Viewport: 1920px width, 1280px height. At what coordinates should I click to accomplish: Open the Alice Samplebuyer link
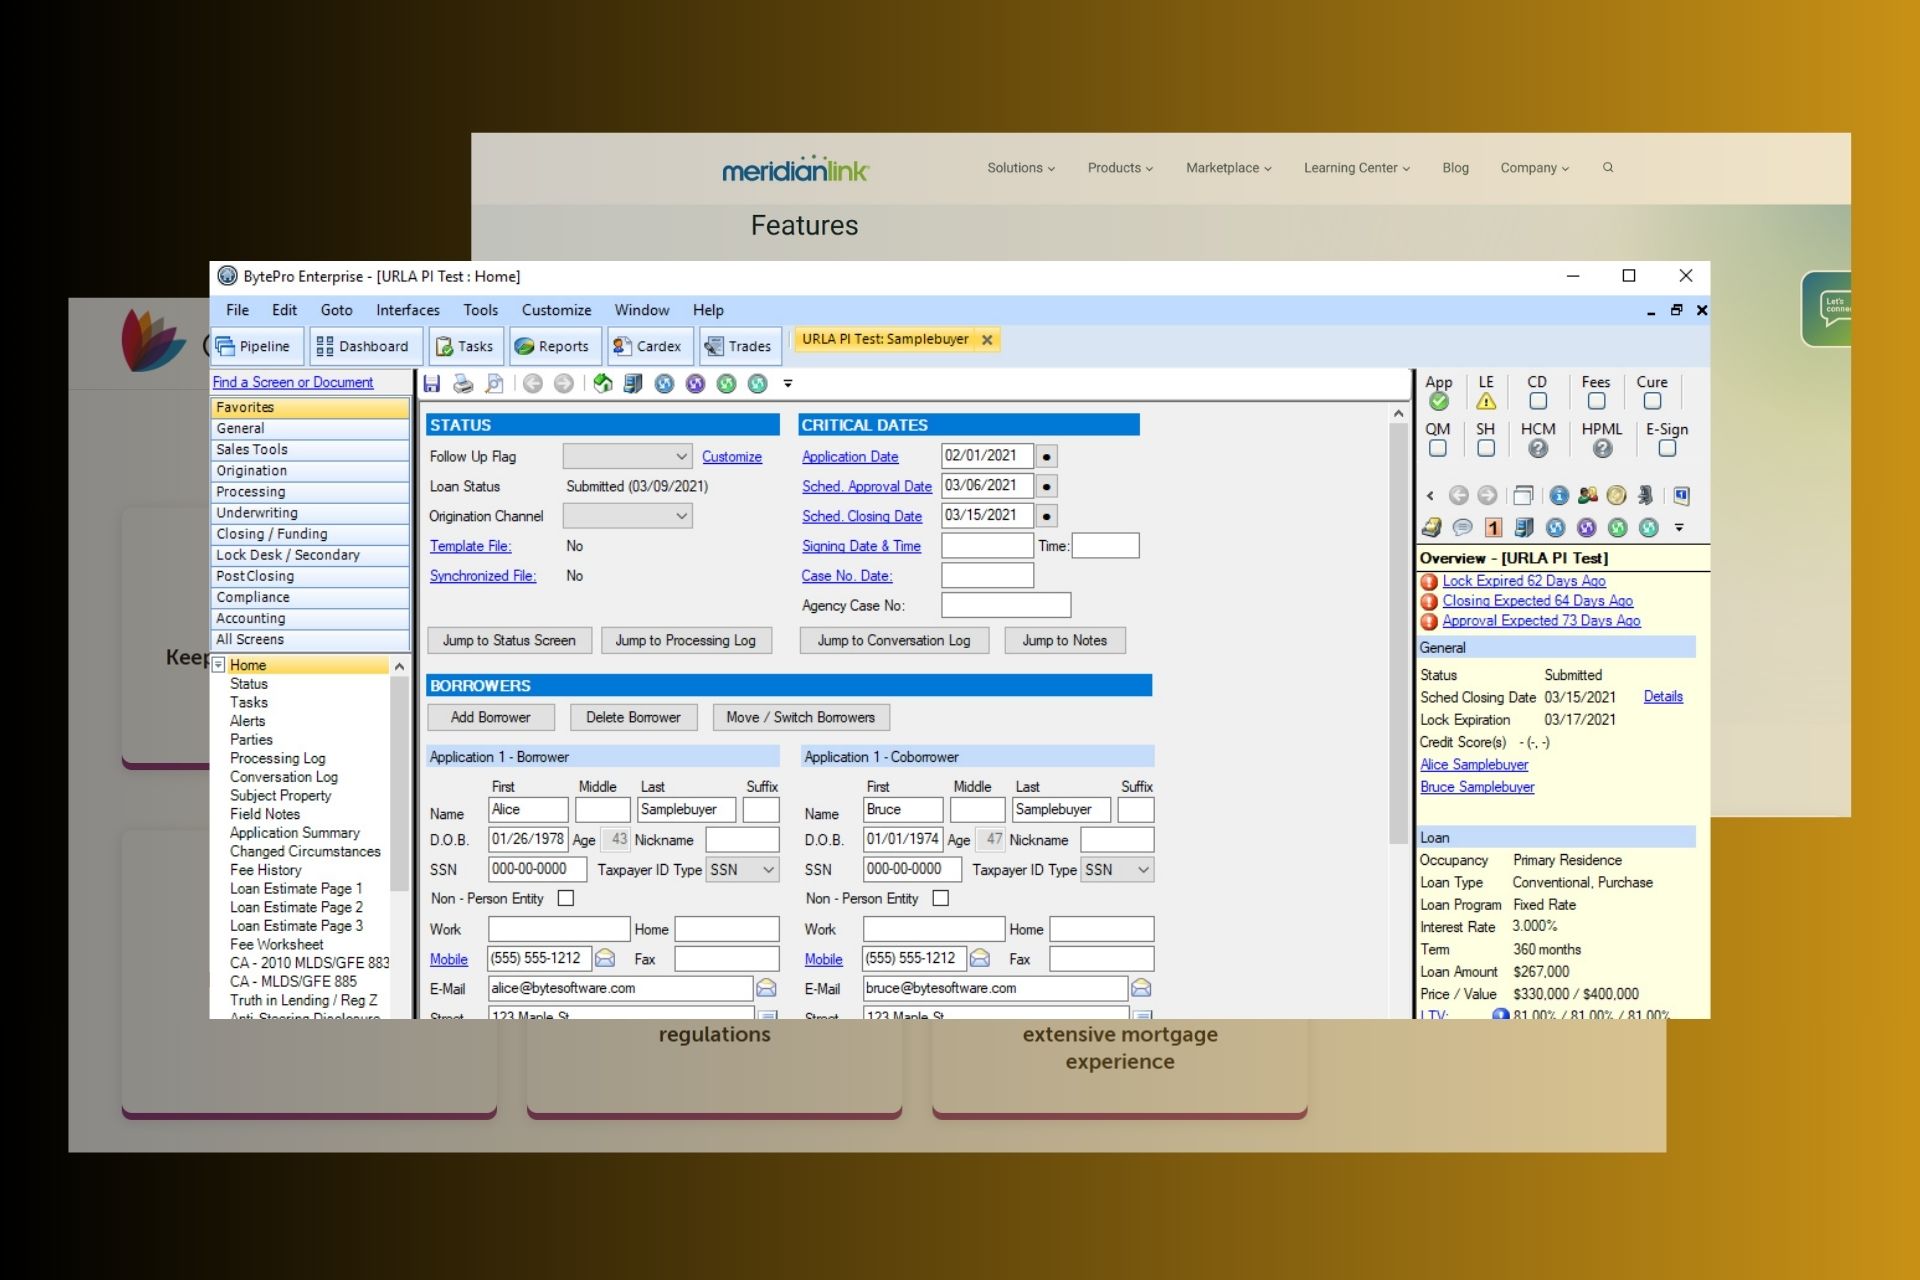[x=1473, y=764]
